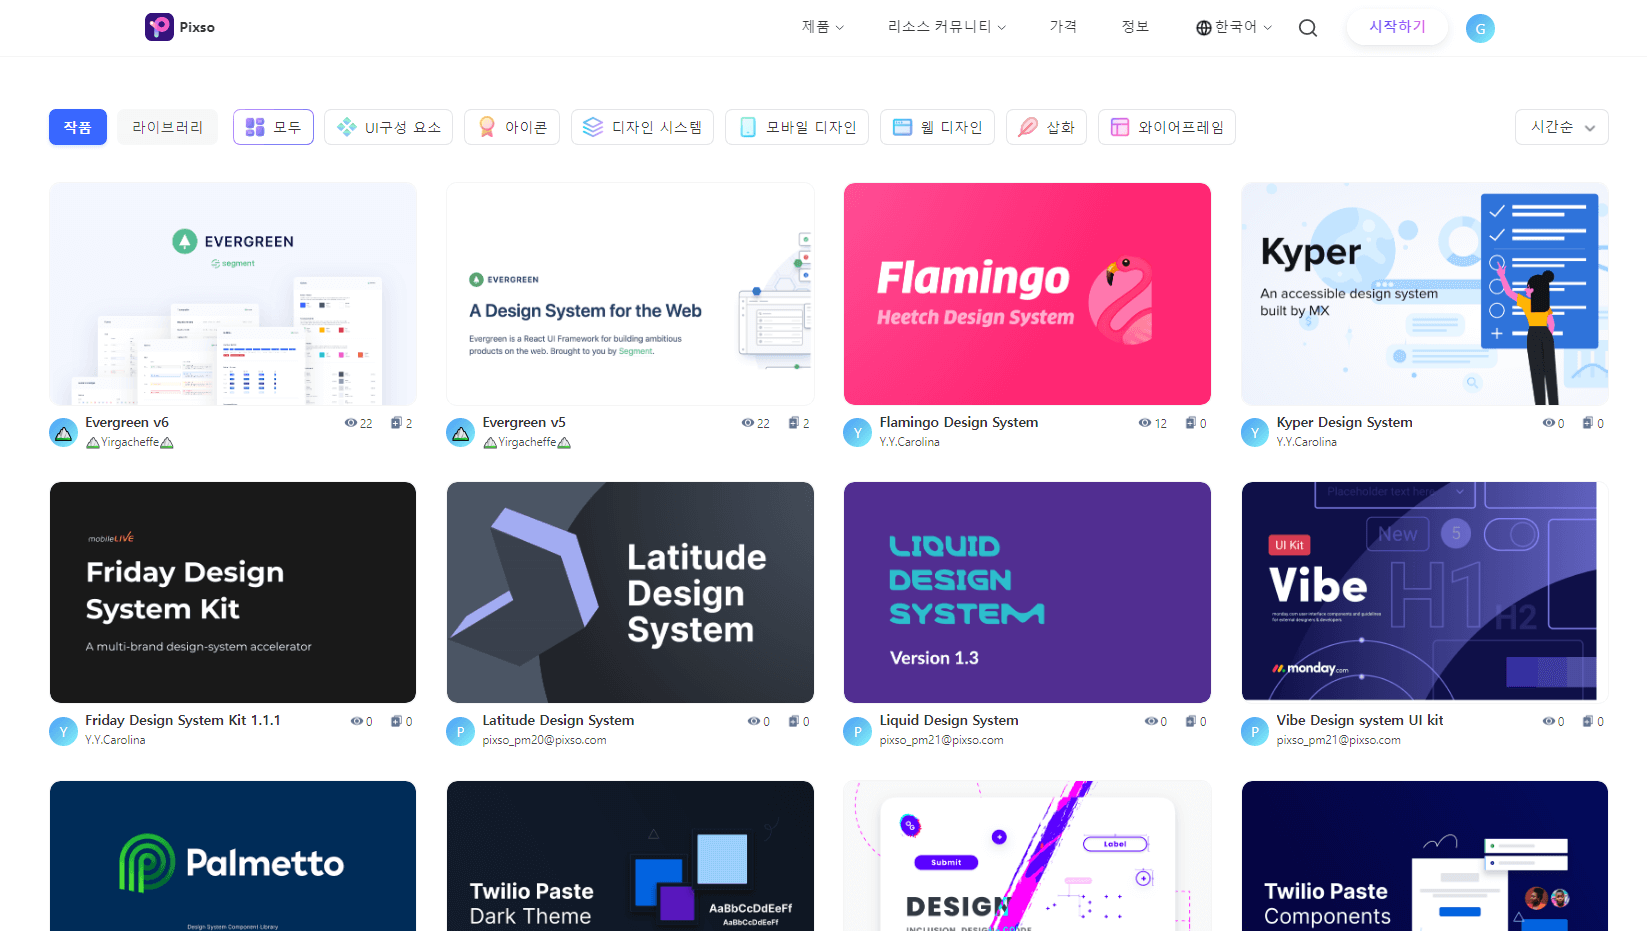Open the 한국어 language dropdown

click(x=1234, y=27)
